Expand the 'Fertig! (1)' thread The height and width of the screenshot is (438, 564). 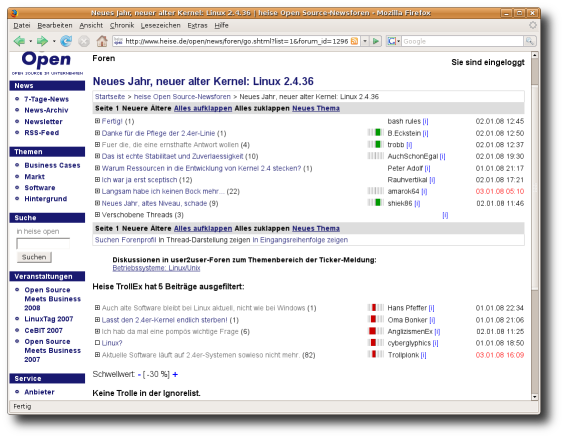point(97,121)
